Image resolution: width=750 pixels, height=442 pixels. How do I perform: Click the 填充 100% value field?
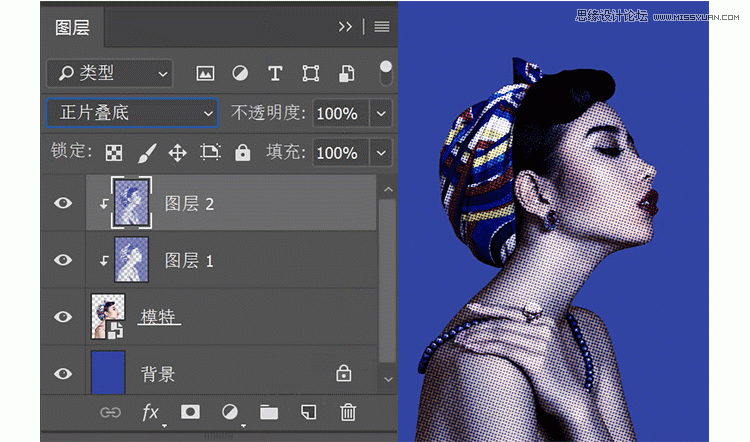pyautogui.click(x=341, y=153)
